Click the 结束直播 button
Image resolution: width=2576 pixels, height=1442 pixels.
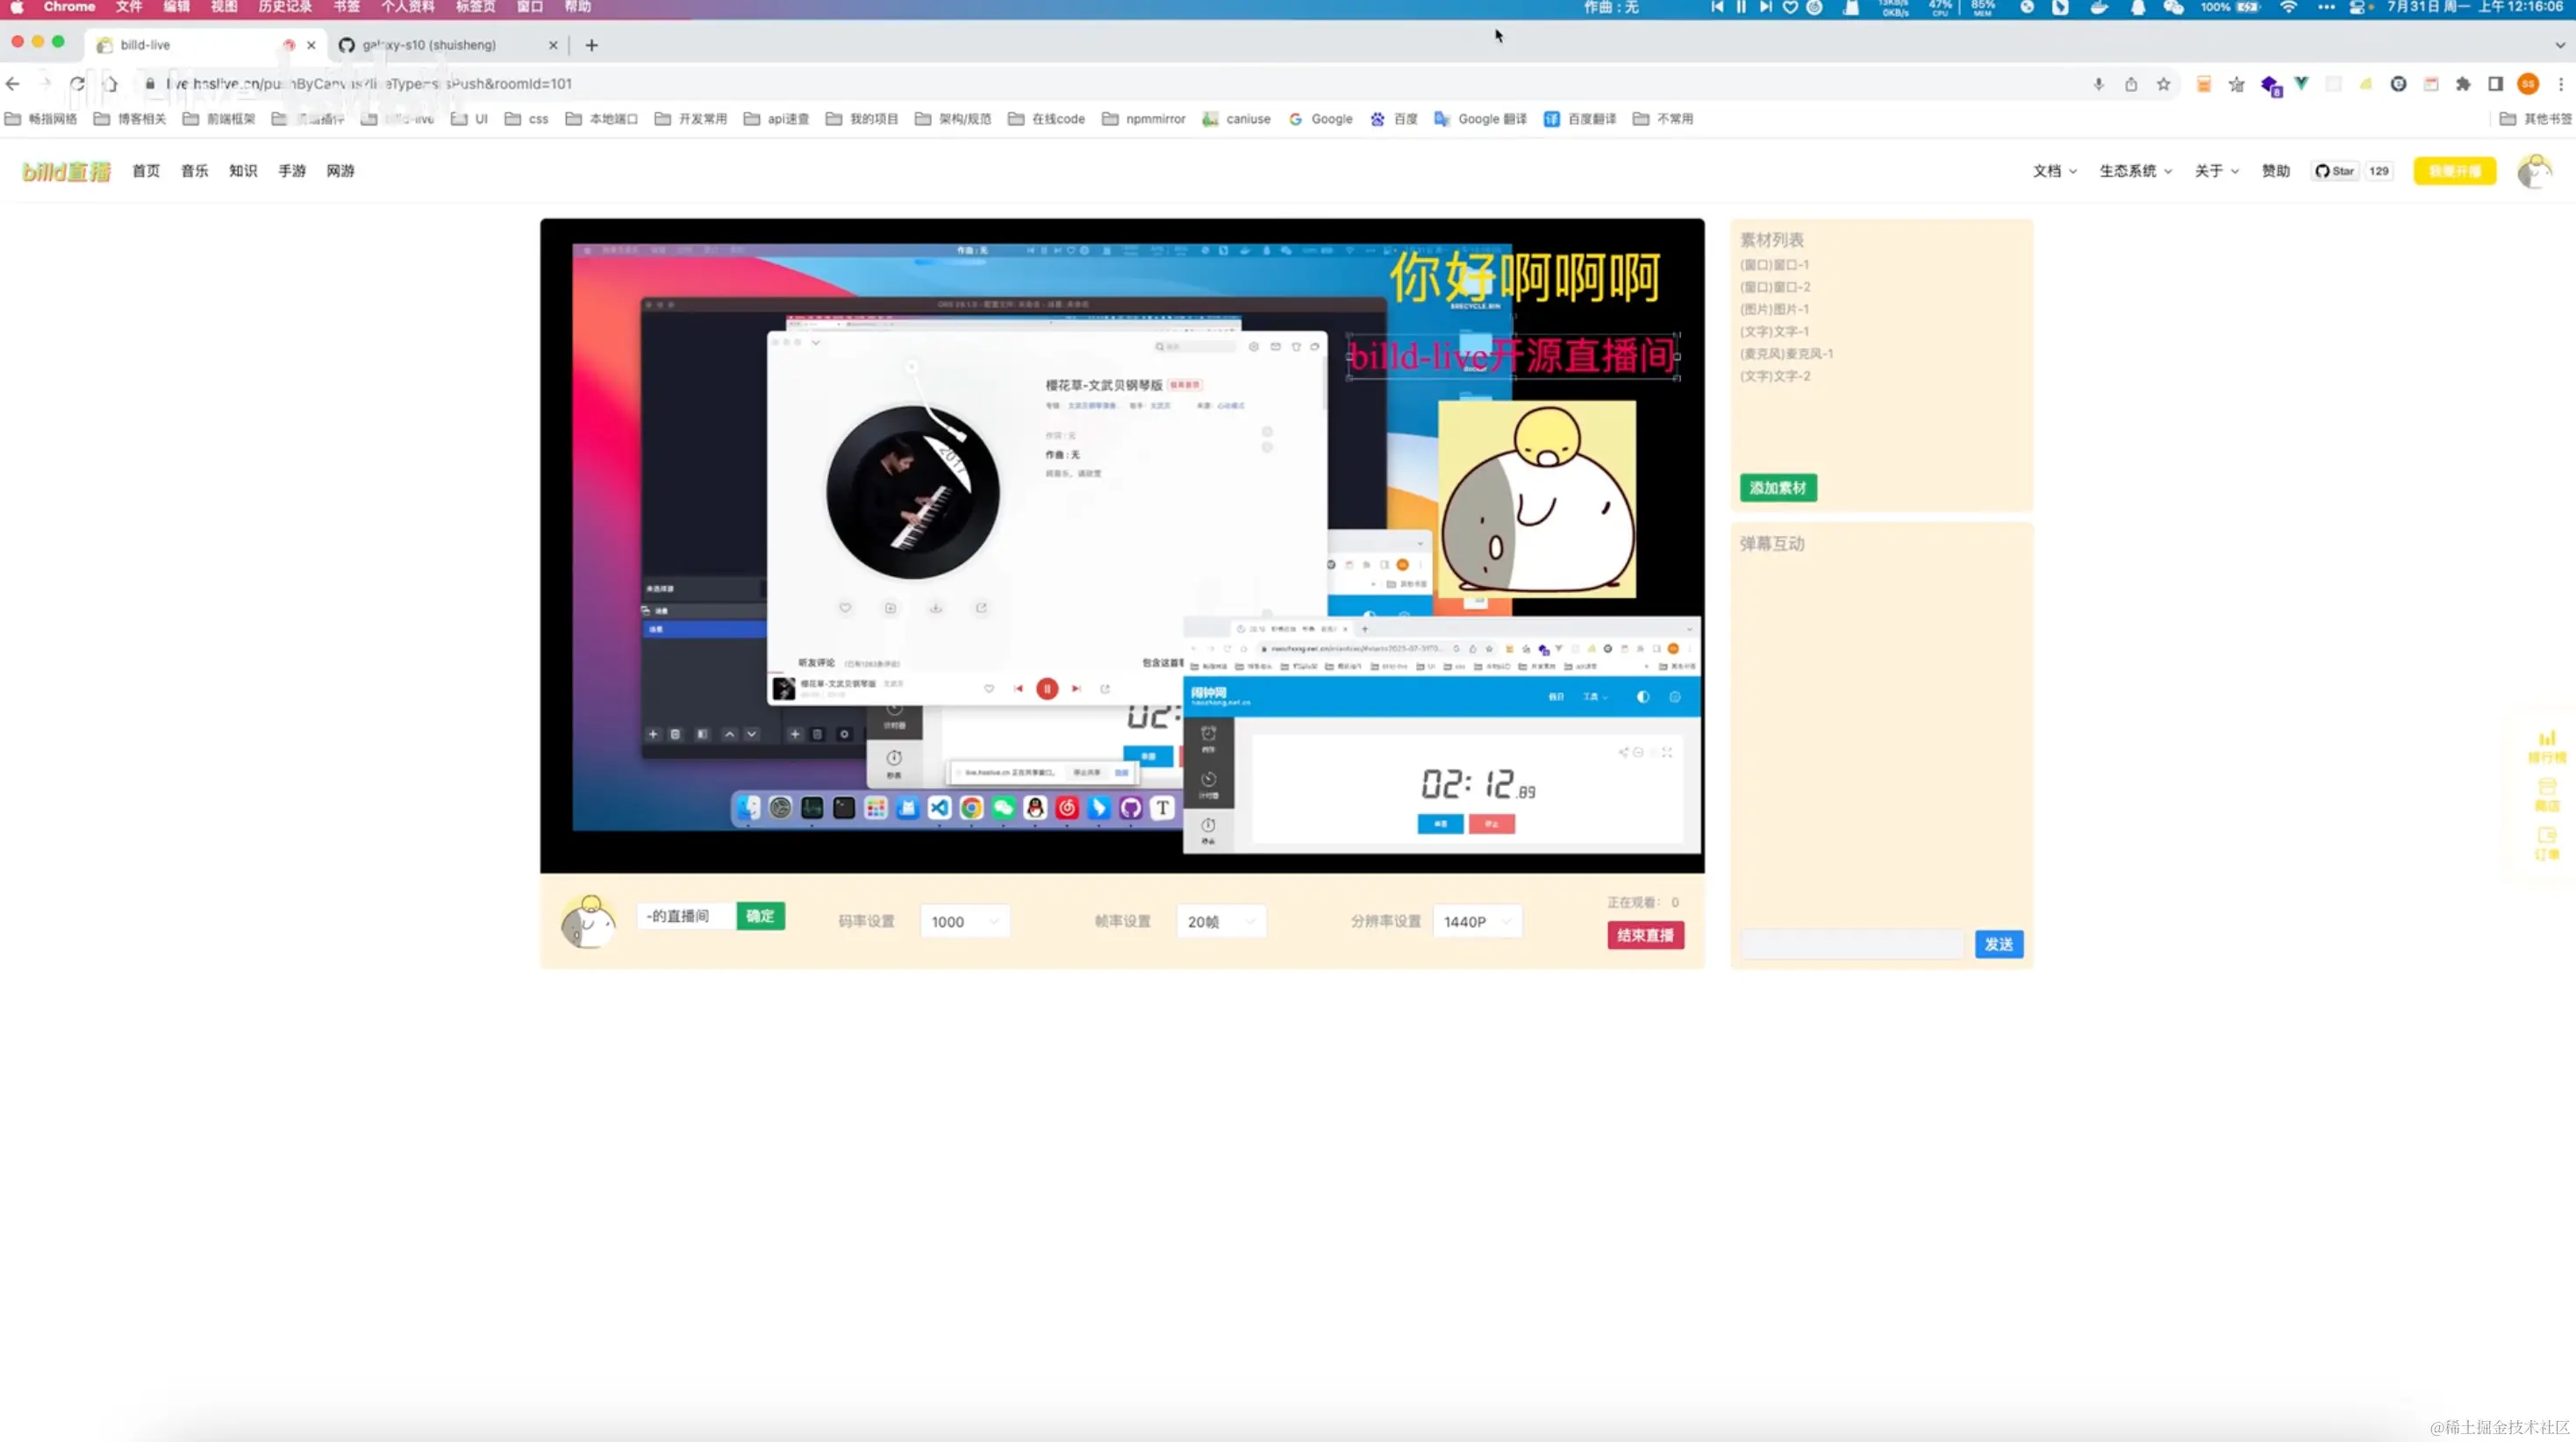[x=1645, y=935]
